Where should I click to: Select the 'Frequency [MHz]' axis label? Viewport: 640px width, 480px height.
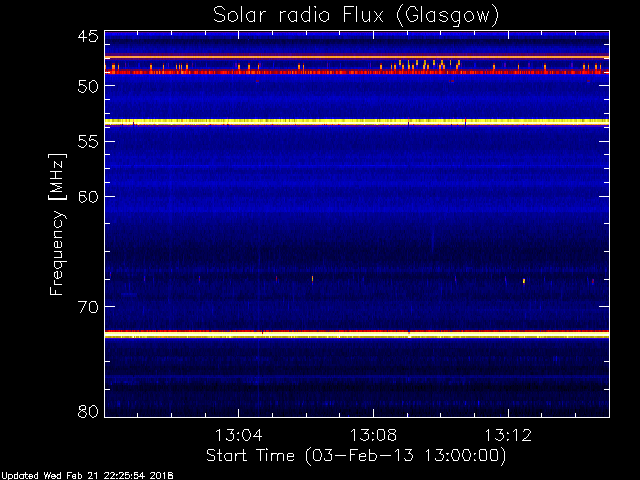(57, 224)
